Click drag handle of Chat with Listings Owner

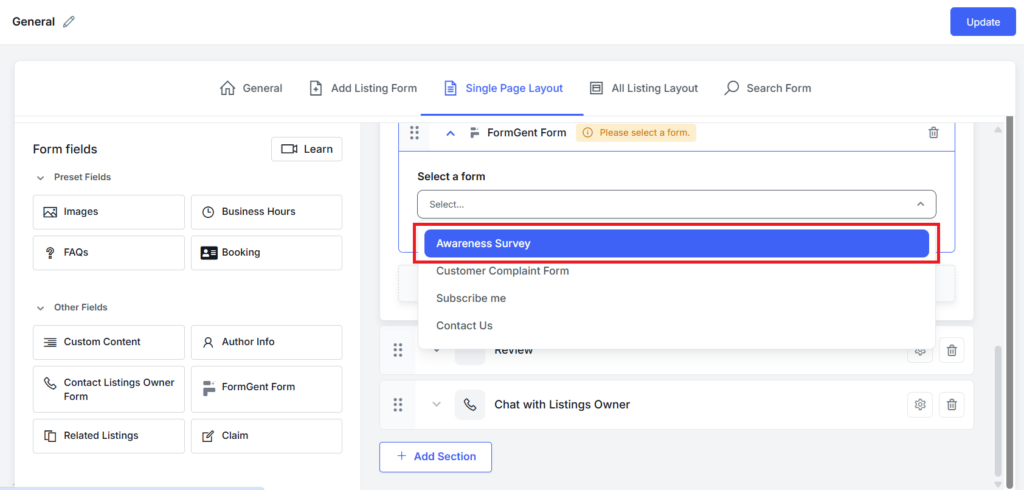click(398, 404)
